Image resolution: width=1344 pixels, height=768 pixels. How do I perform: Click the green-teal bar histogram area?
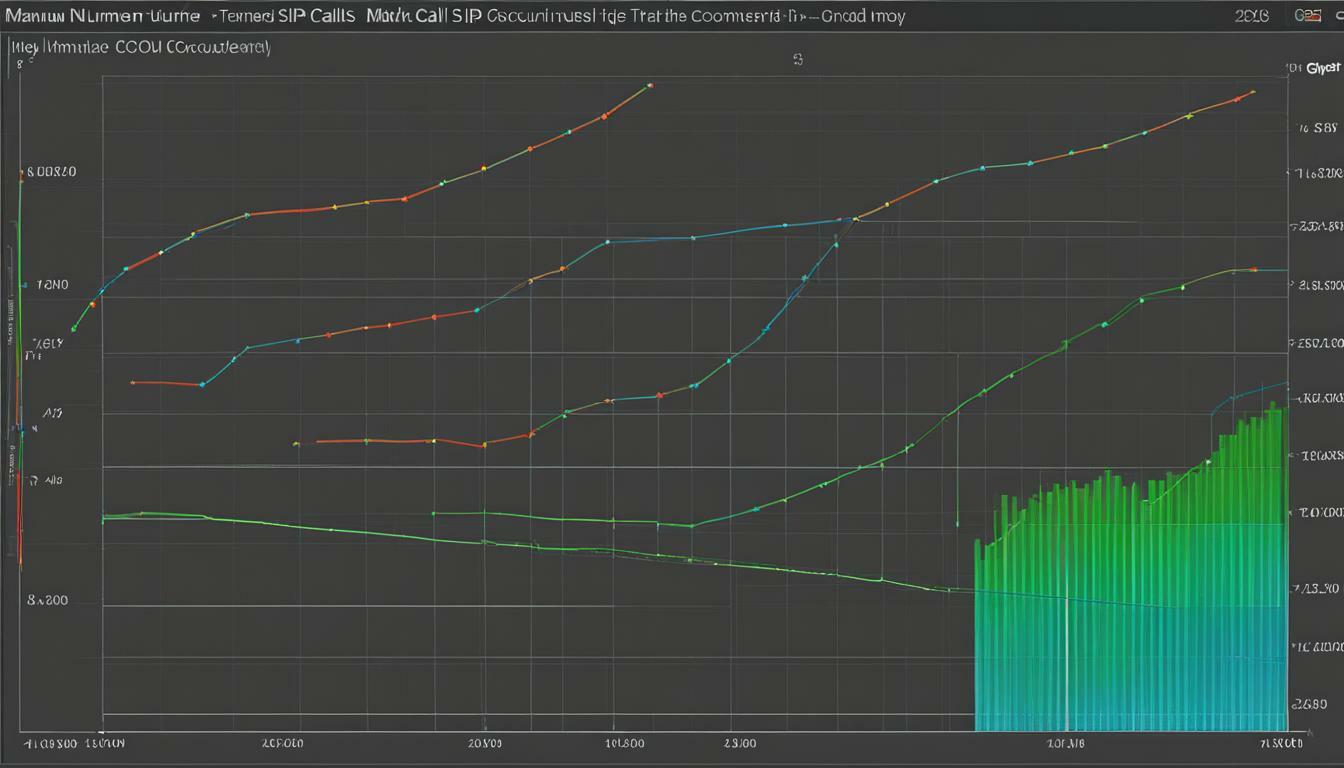click(1130, 600)
